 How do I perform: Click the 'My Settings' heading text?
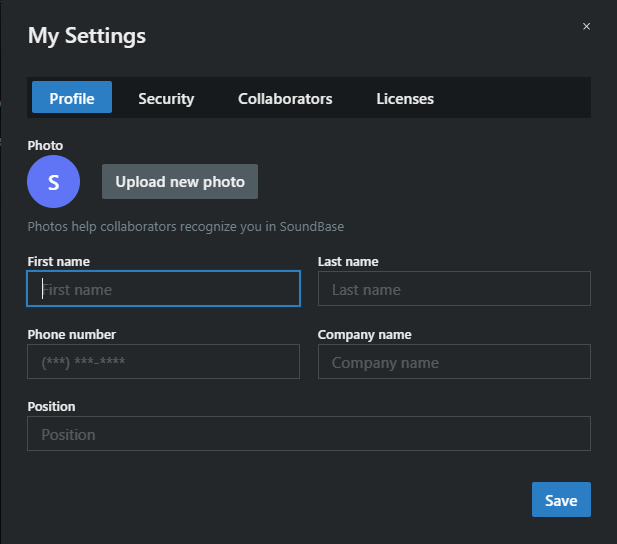87,36
